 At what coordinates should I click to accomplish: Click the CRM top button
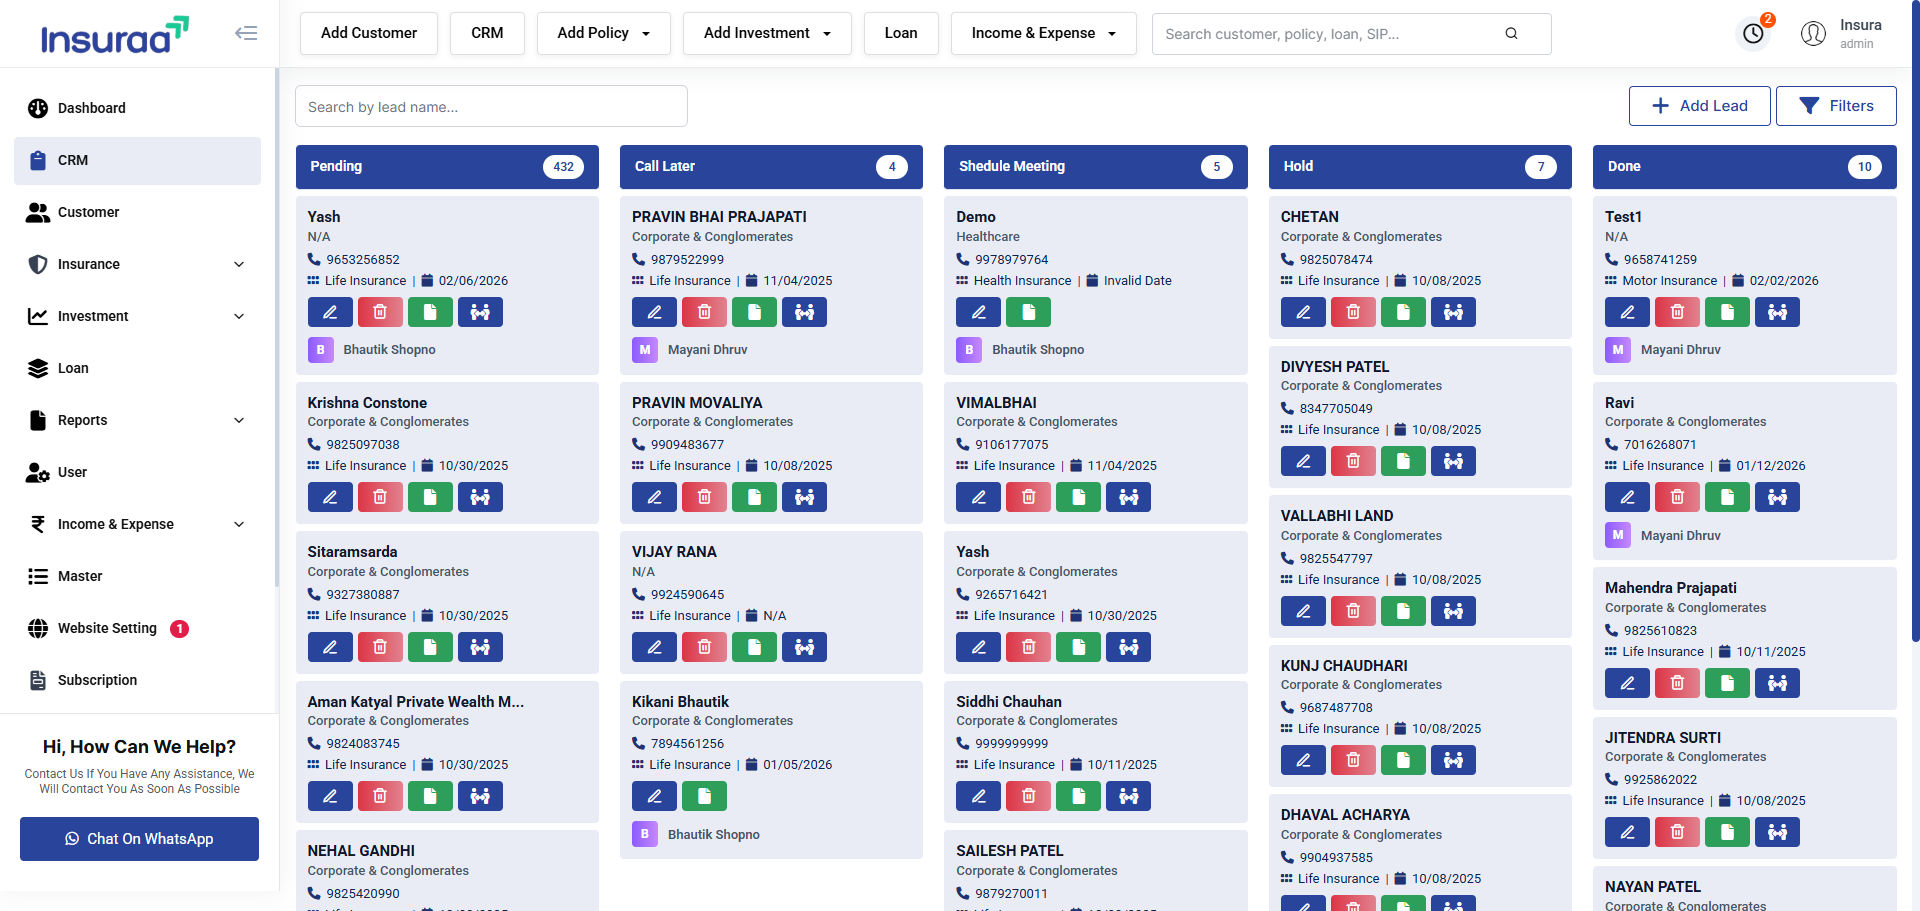(487, 33)
